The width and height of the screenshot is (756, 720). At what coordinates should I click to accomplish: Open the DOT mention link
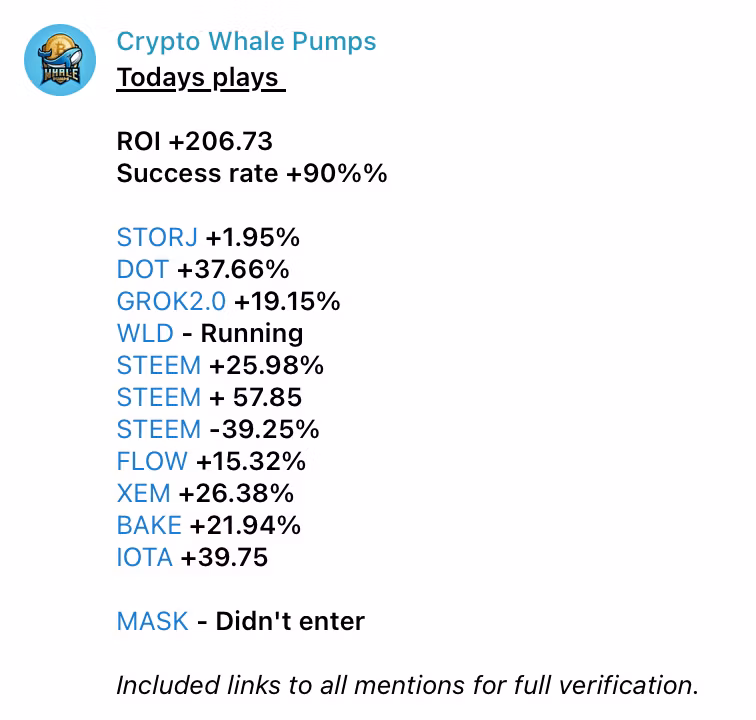[143, 269]
